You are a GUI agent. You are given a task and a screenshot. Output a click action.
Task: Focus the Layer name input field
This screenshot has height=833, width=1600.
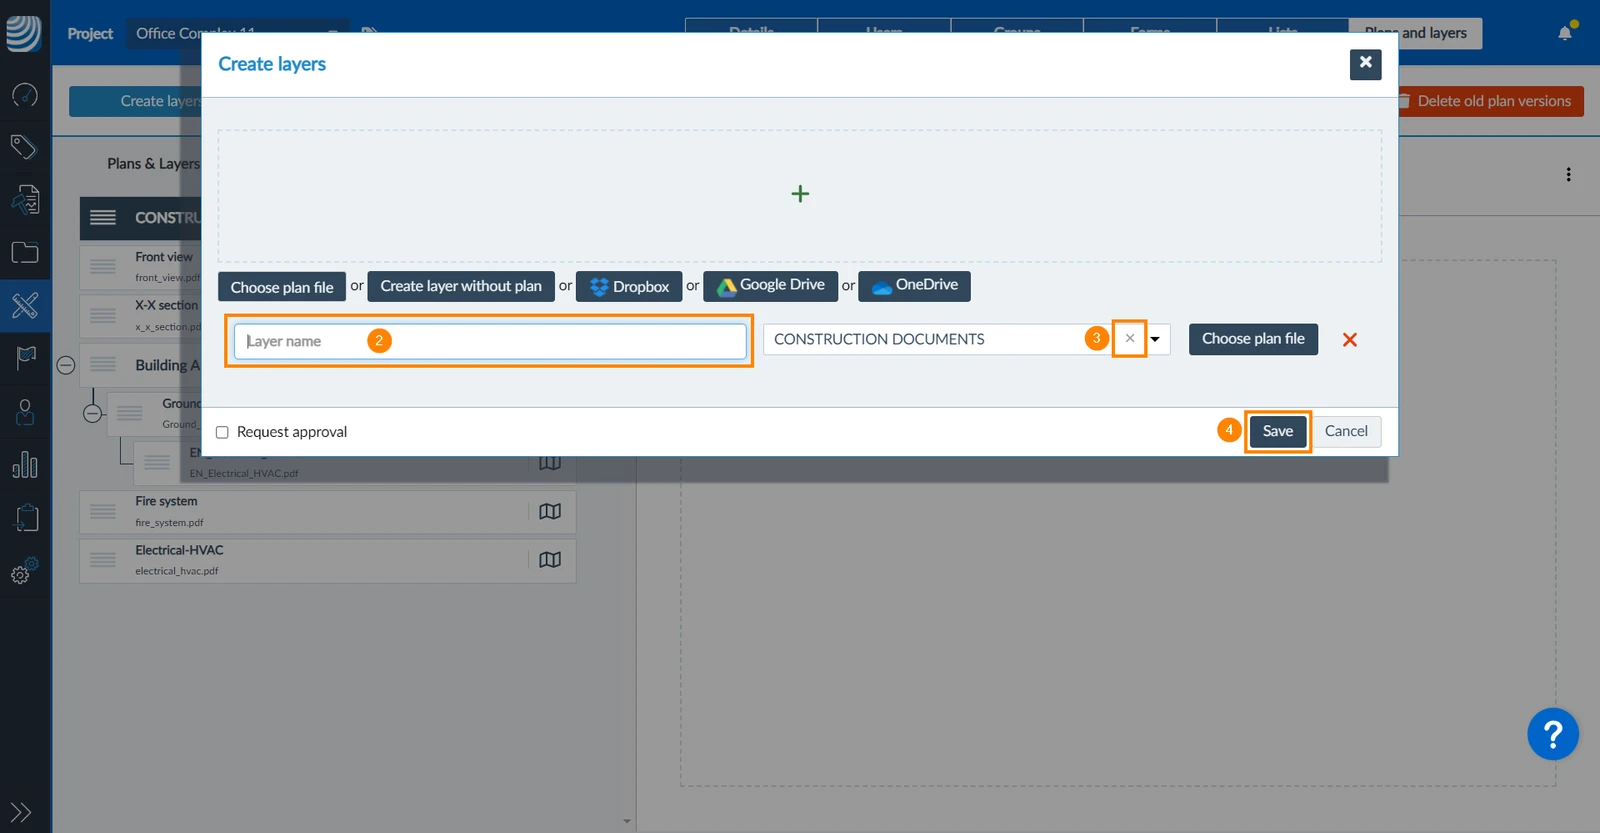coord(490,341)
